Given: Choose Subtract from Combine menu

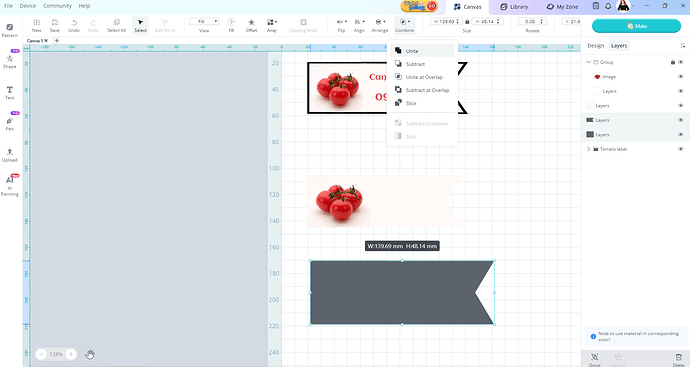Looking at the screenshot, I should click(x=422, y=64).
